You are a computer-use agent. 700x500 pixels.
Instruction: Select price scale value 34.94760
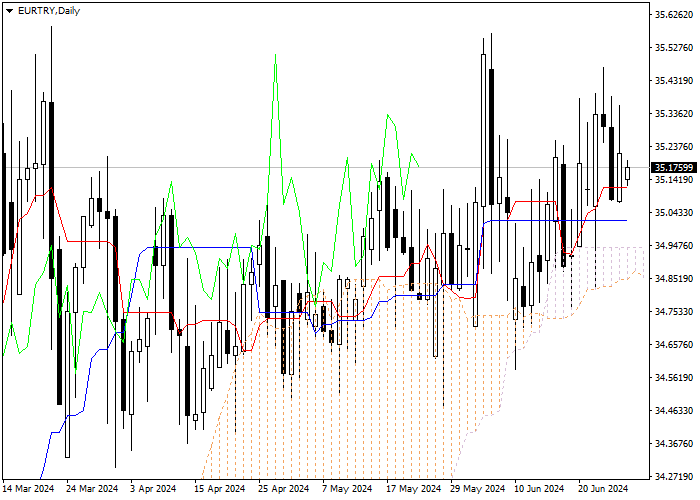click(x=674, y=246)
